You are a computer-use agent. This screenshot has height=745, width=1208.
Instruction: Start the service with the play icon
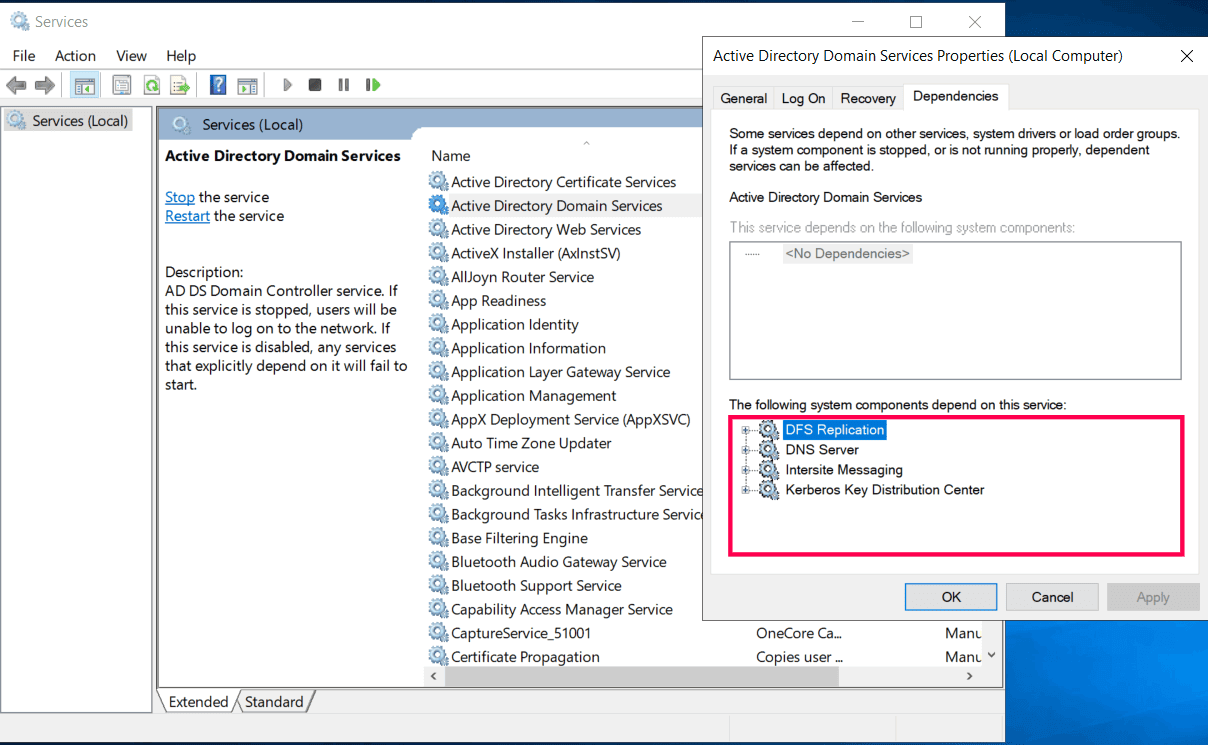pyautogui.click(x=287, y=84)
